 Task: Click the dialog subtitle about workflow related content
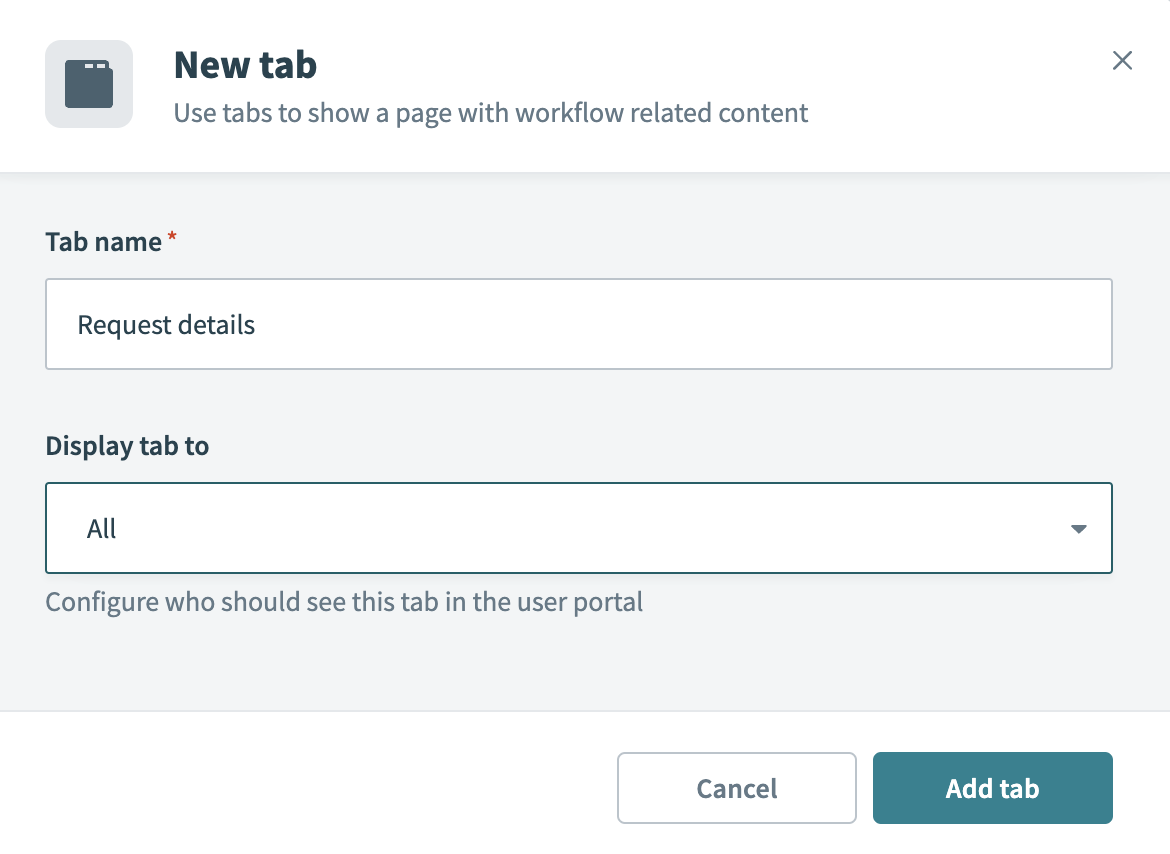coord(491,113)
